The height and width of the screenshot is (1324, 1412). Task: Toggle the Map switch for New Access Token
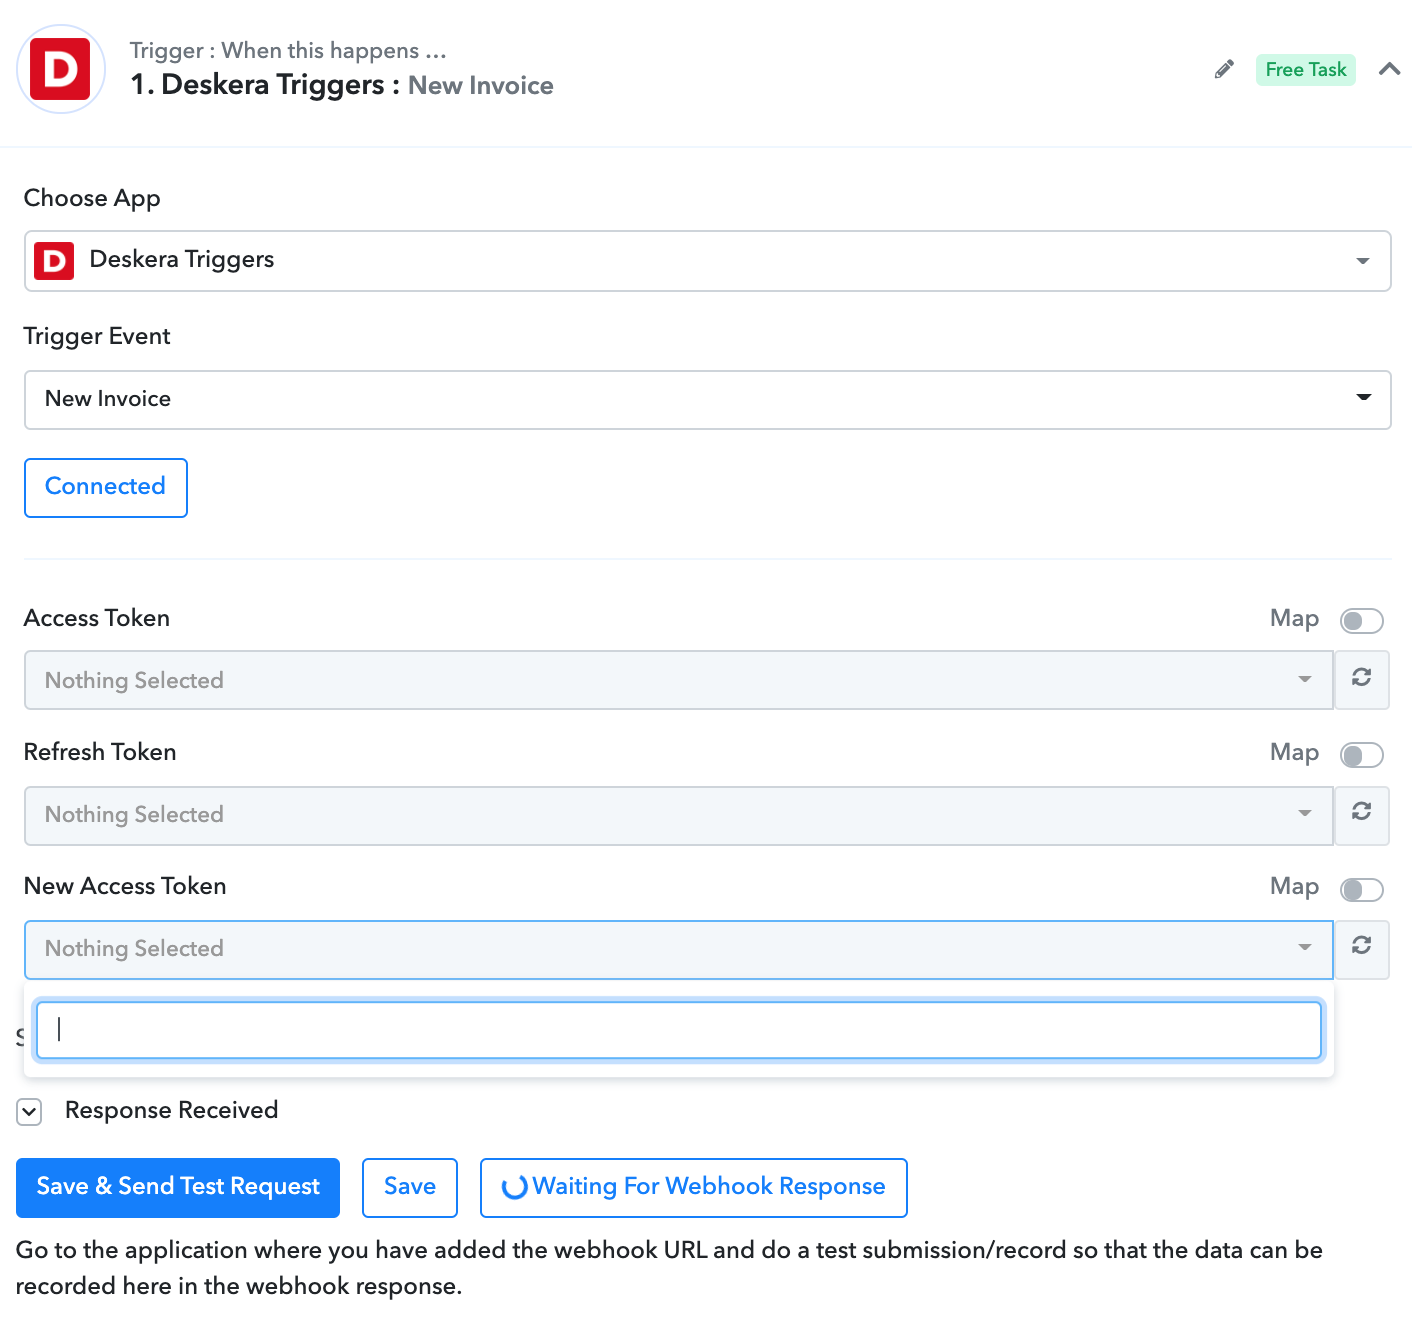[x=1361, y=889]
